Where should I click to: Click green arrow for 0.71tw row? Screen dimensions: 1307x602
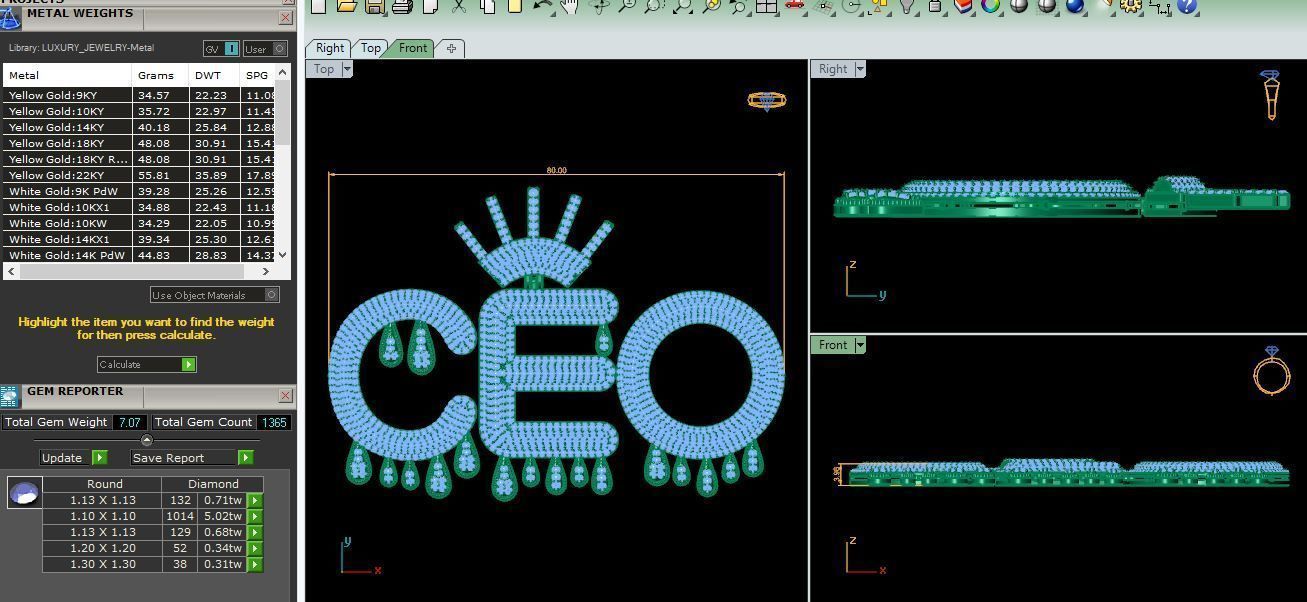pos(255,500)
